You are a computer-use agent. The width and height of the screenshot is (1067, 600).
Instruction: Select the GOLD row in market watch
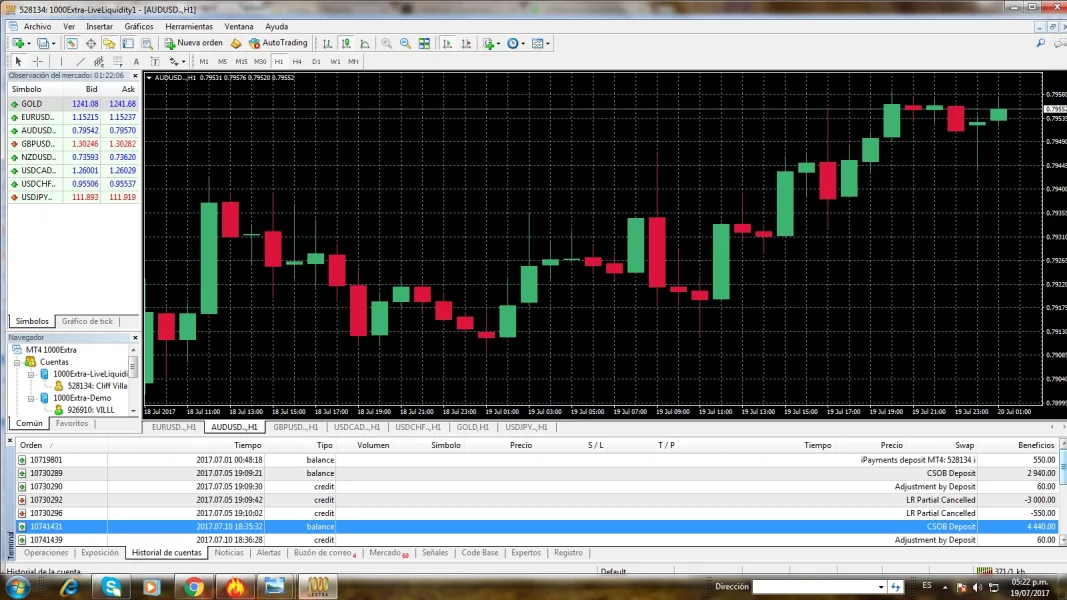[x=32, y=104]
